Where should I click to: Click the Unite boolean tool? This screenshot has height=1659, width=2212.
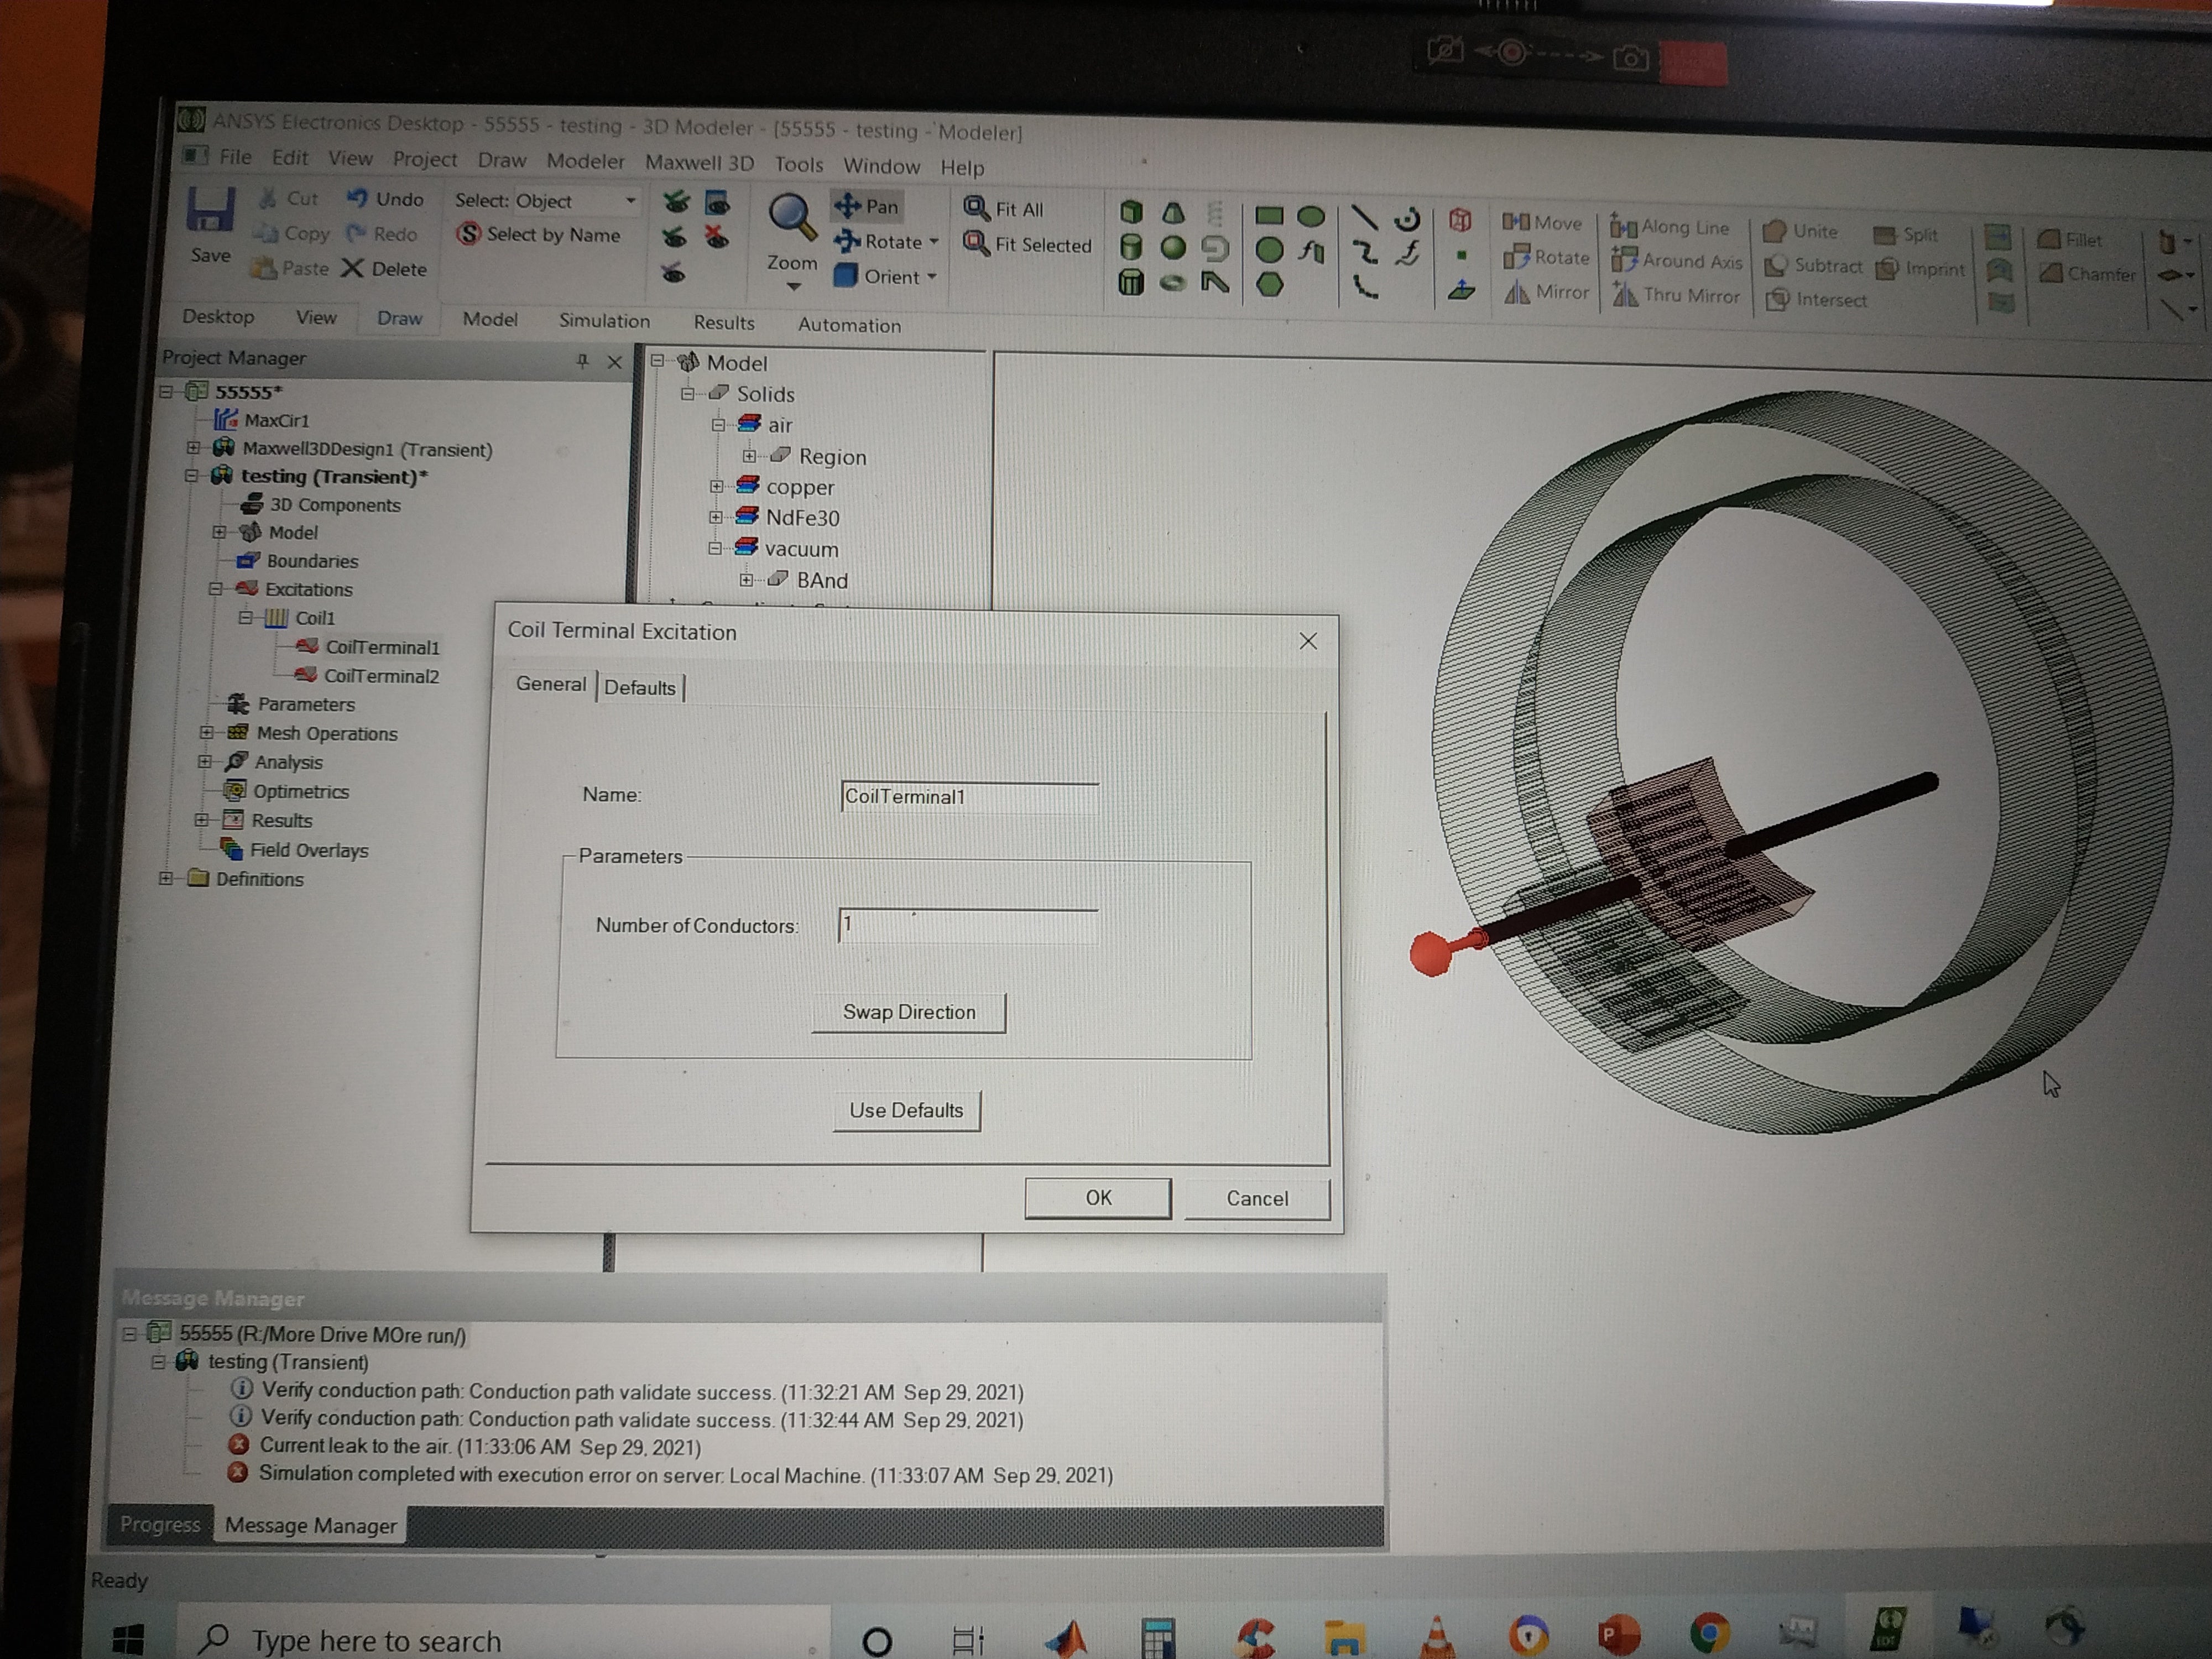point(1801,231)
